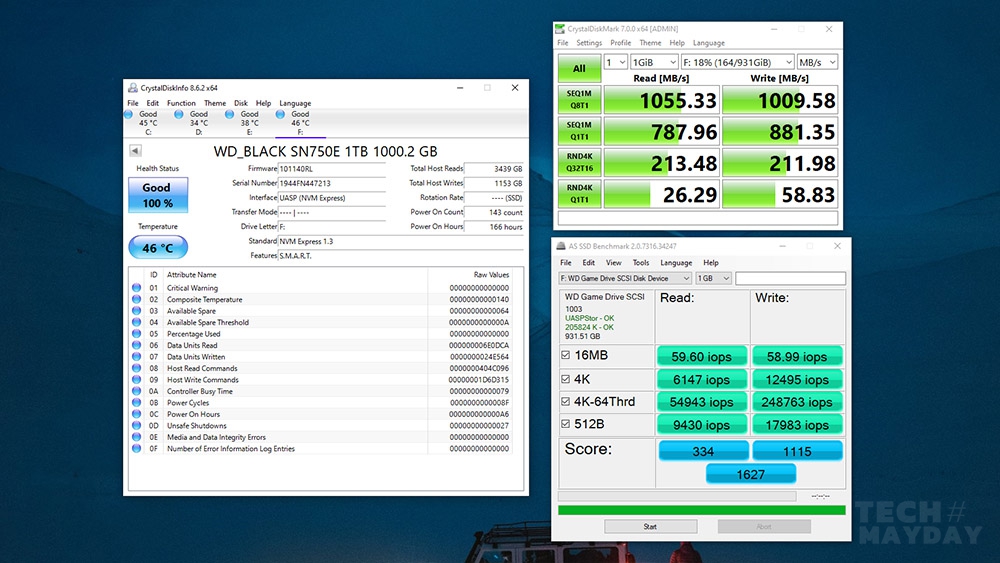Click the Firmware field 101140RL
The image size is (1000, 563).
pos(332,169)
